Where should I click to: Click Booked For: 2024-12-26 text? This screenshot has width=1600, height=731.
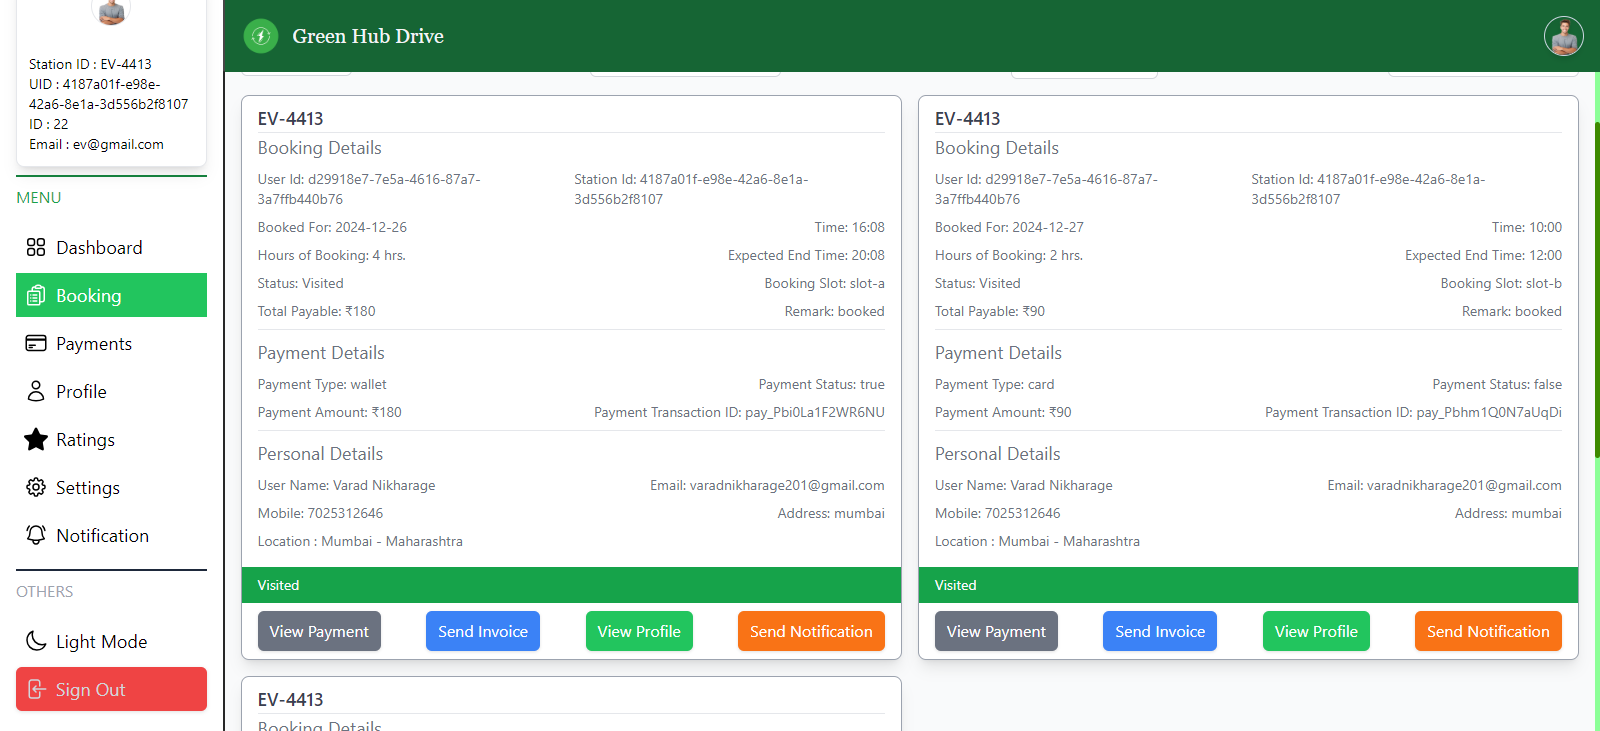coord(332,227)
